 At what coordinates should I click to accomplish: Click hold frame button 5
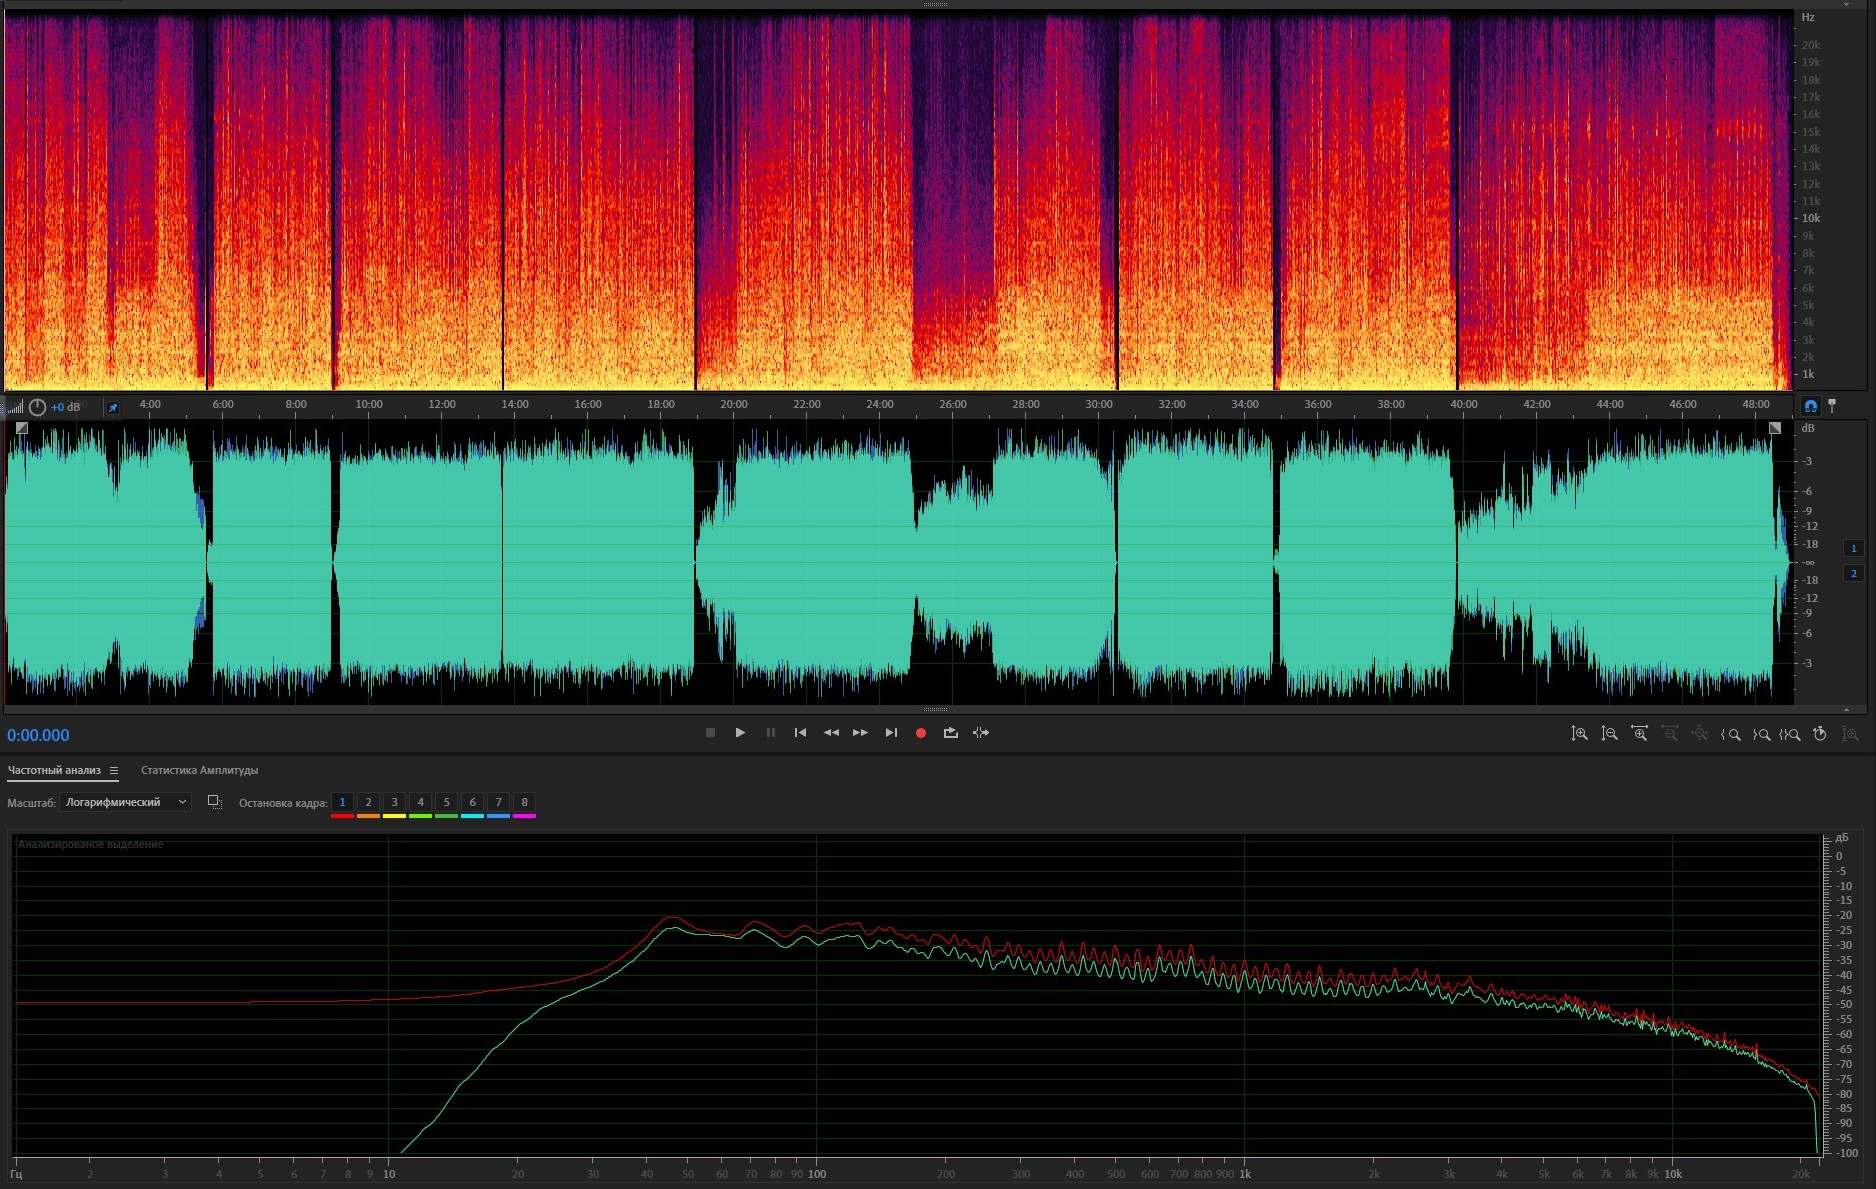point(446,802)
